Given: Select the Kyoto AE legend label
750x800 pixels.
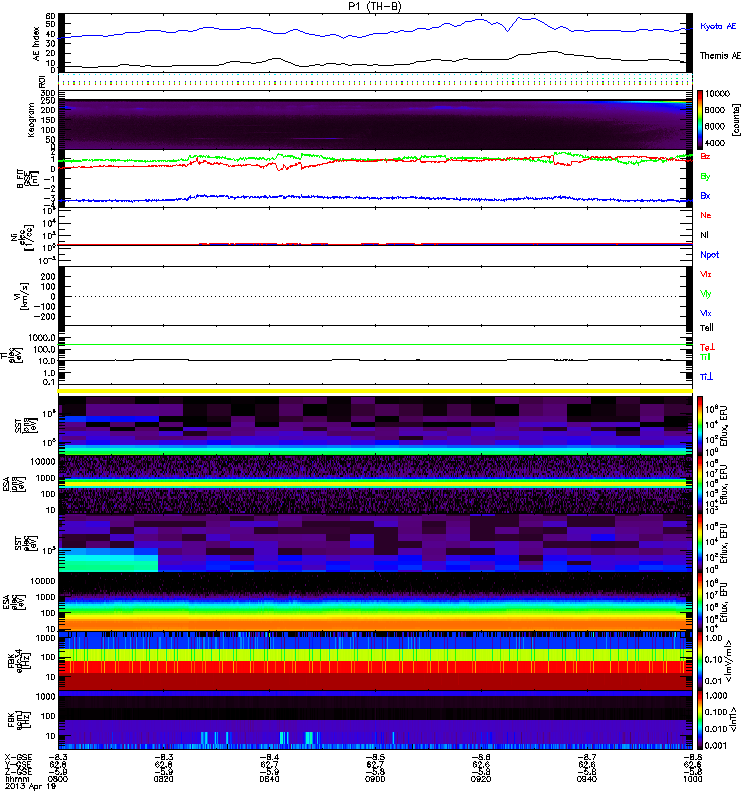Looking at the screenshot, I should [x=718, y=26].
